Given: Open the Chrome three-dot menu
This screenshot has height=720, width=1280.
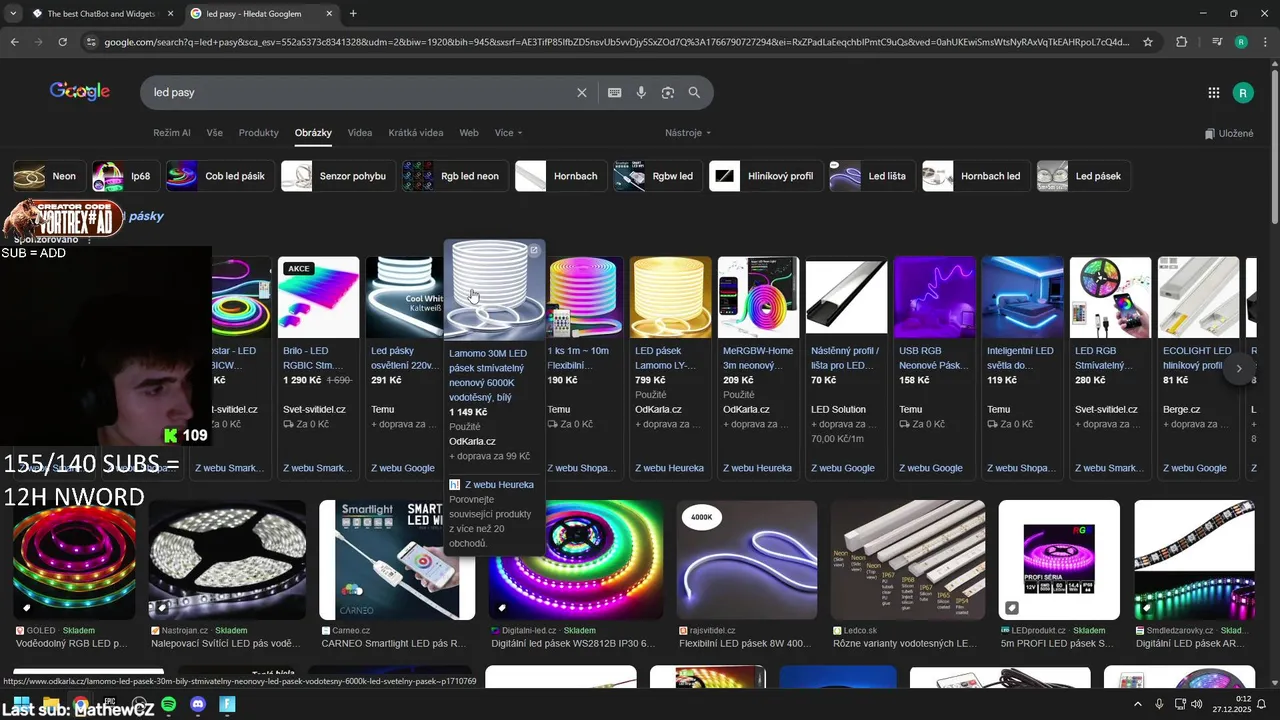Looking at the screenshot, I should pos(1264,42).
